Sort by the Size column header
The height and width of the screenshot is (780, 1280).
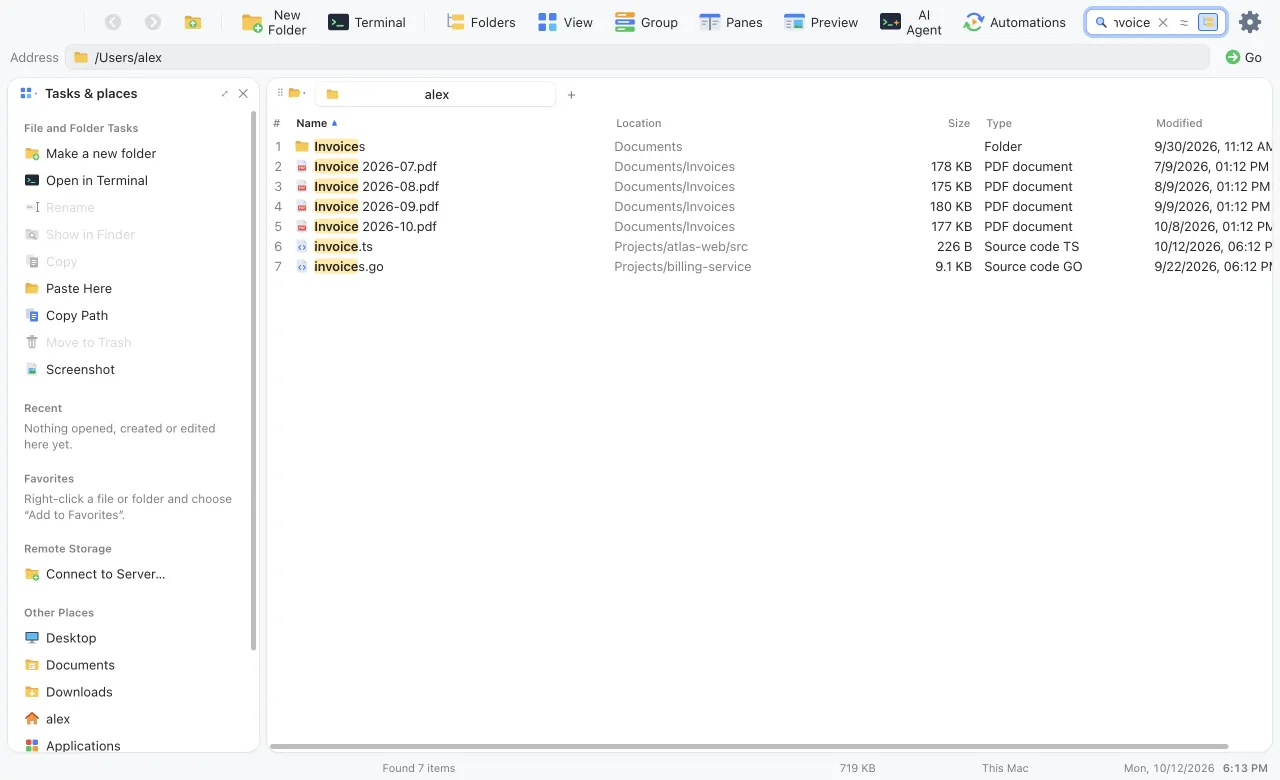(x=959, y=123)
